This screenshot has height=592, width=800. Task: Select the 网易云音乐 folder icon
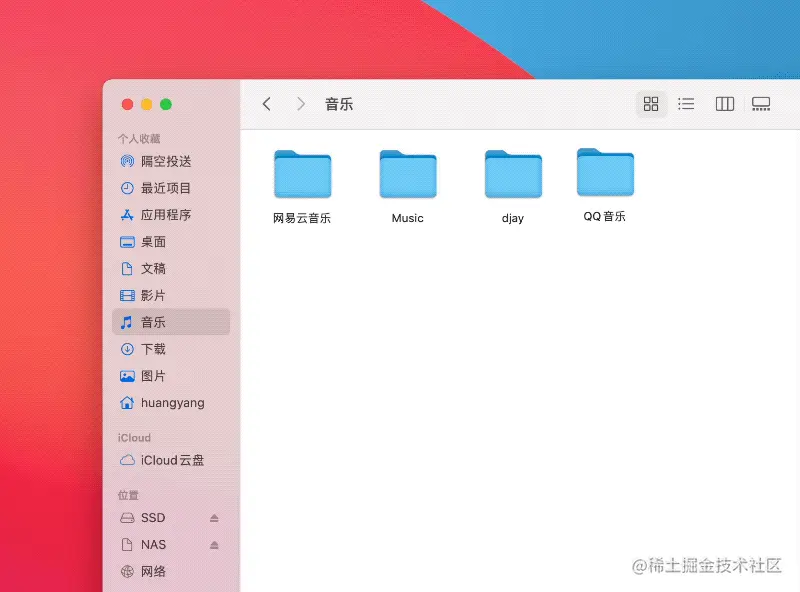tap(303, 174)
